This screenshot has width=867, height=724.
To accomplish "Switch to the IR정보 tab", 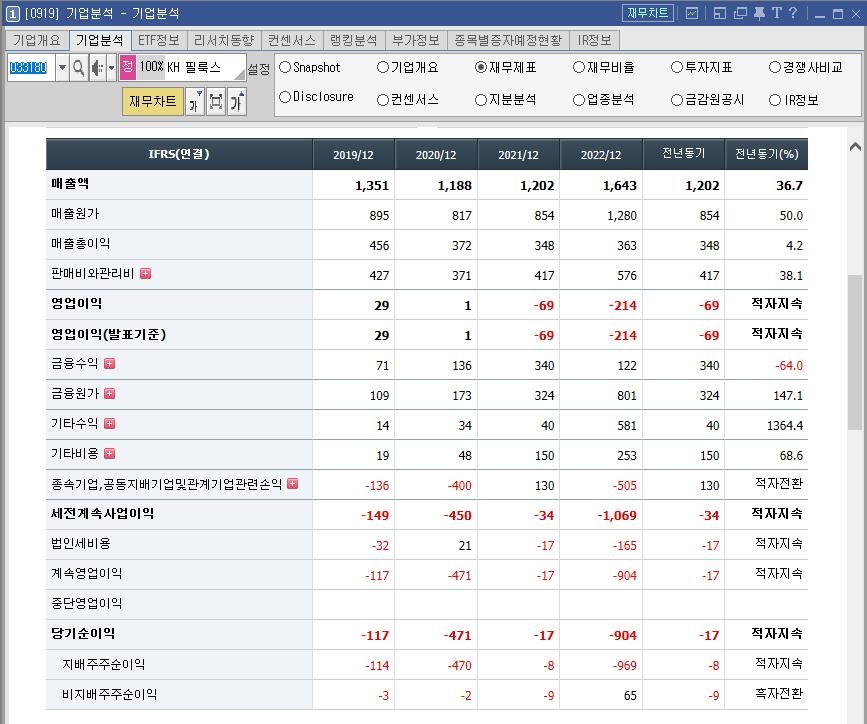I will pos(594,40).
